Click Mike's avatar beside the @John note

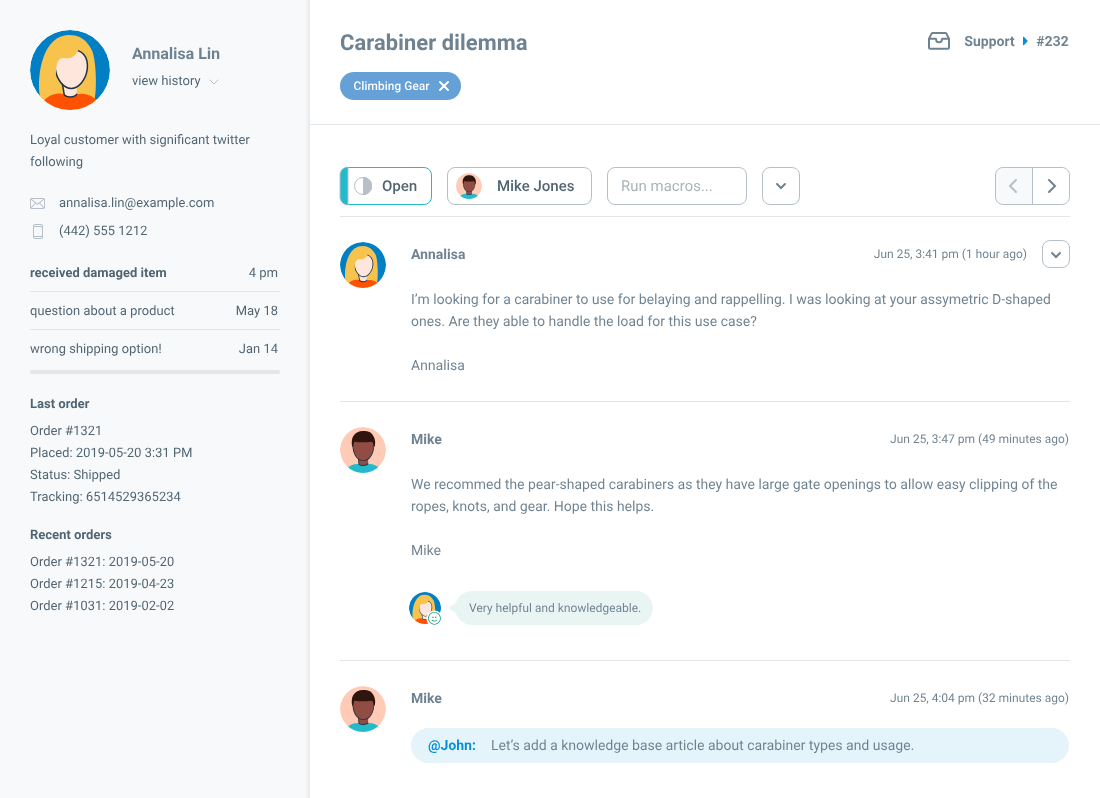tap(363, 709)
